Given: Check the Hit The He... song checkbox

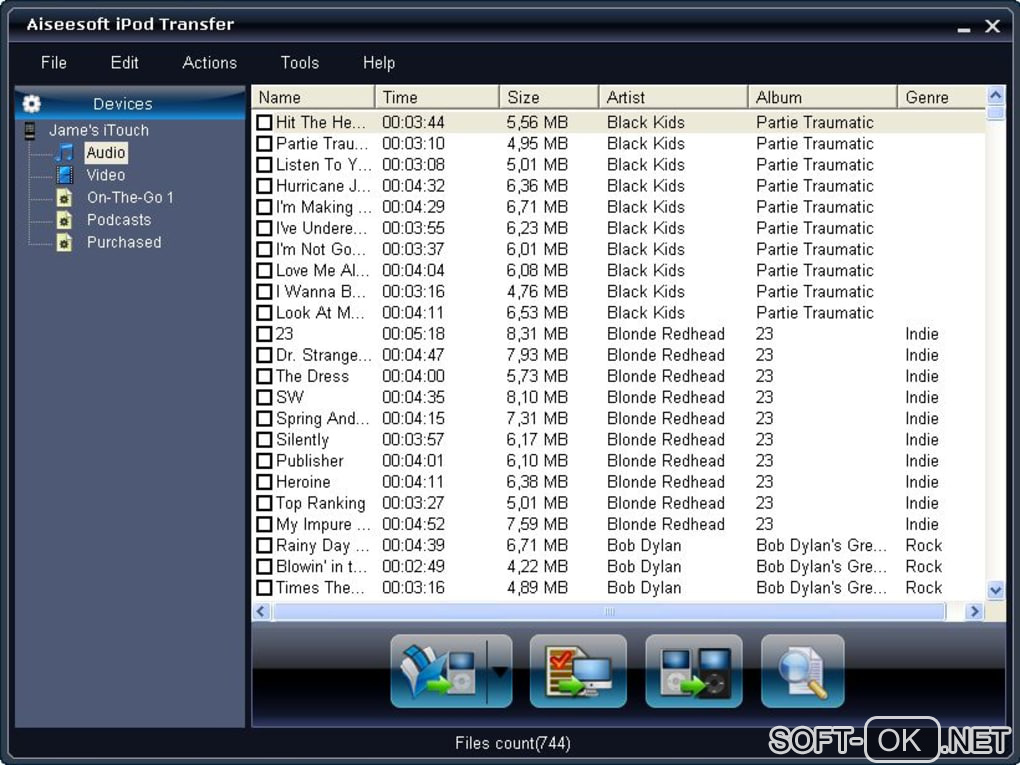Looking at the screenshot, I should (264, 122).
